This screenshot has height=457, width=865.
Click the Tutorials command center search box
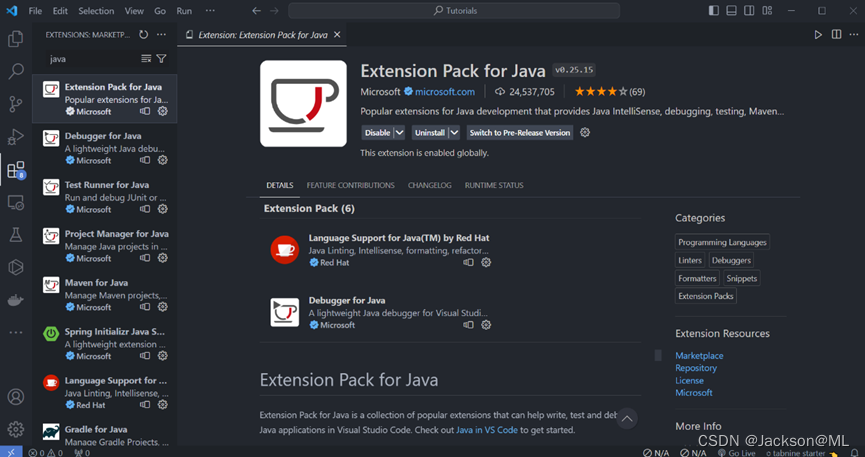tap(454, 10)
